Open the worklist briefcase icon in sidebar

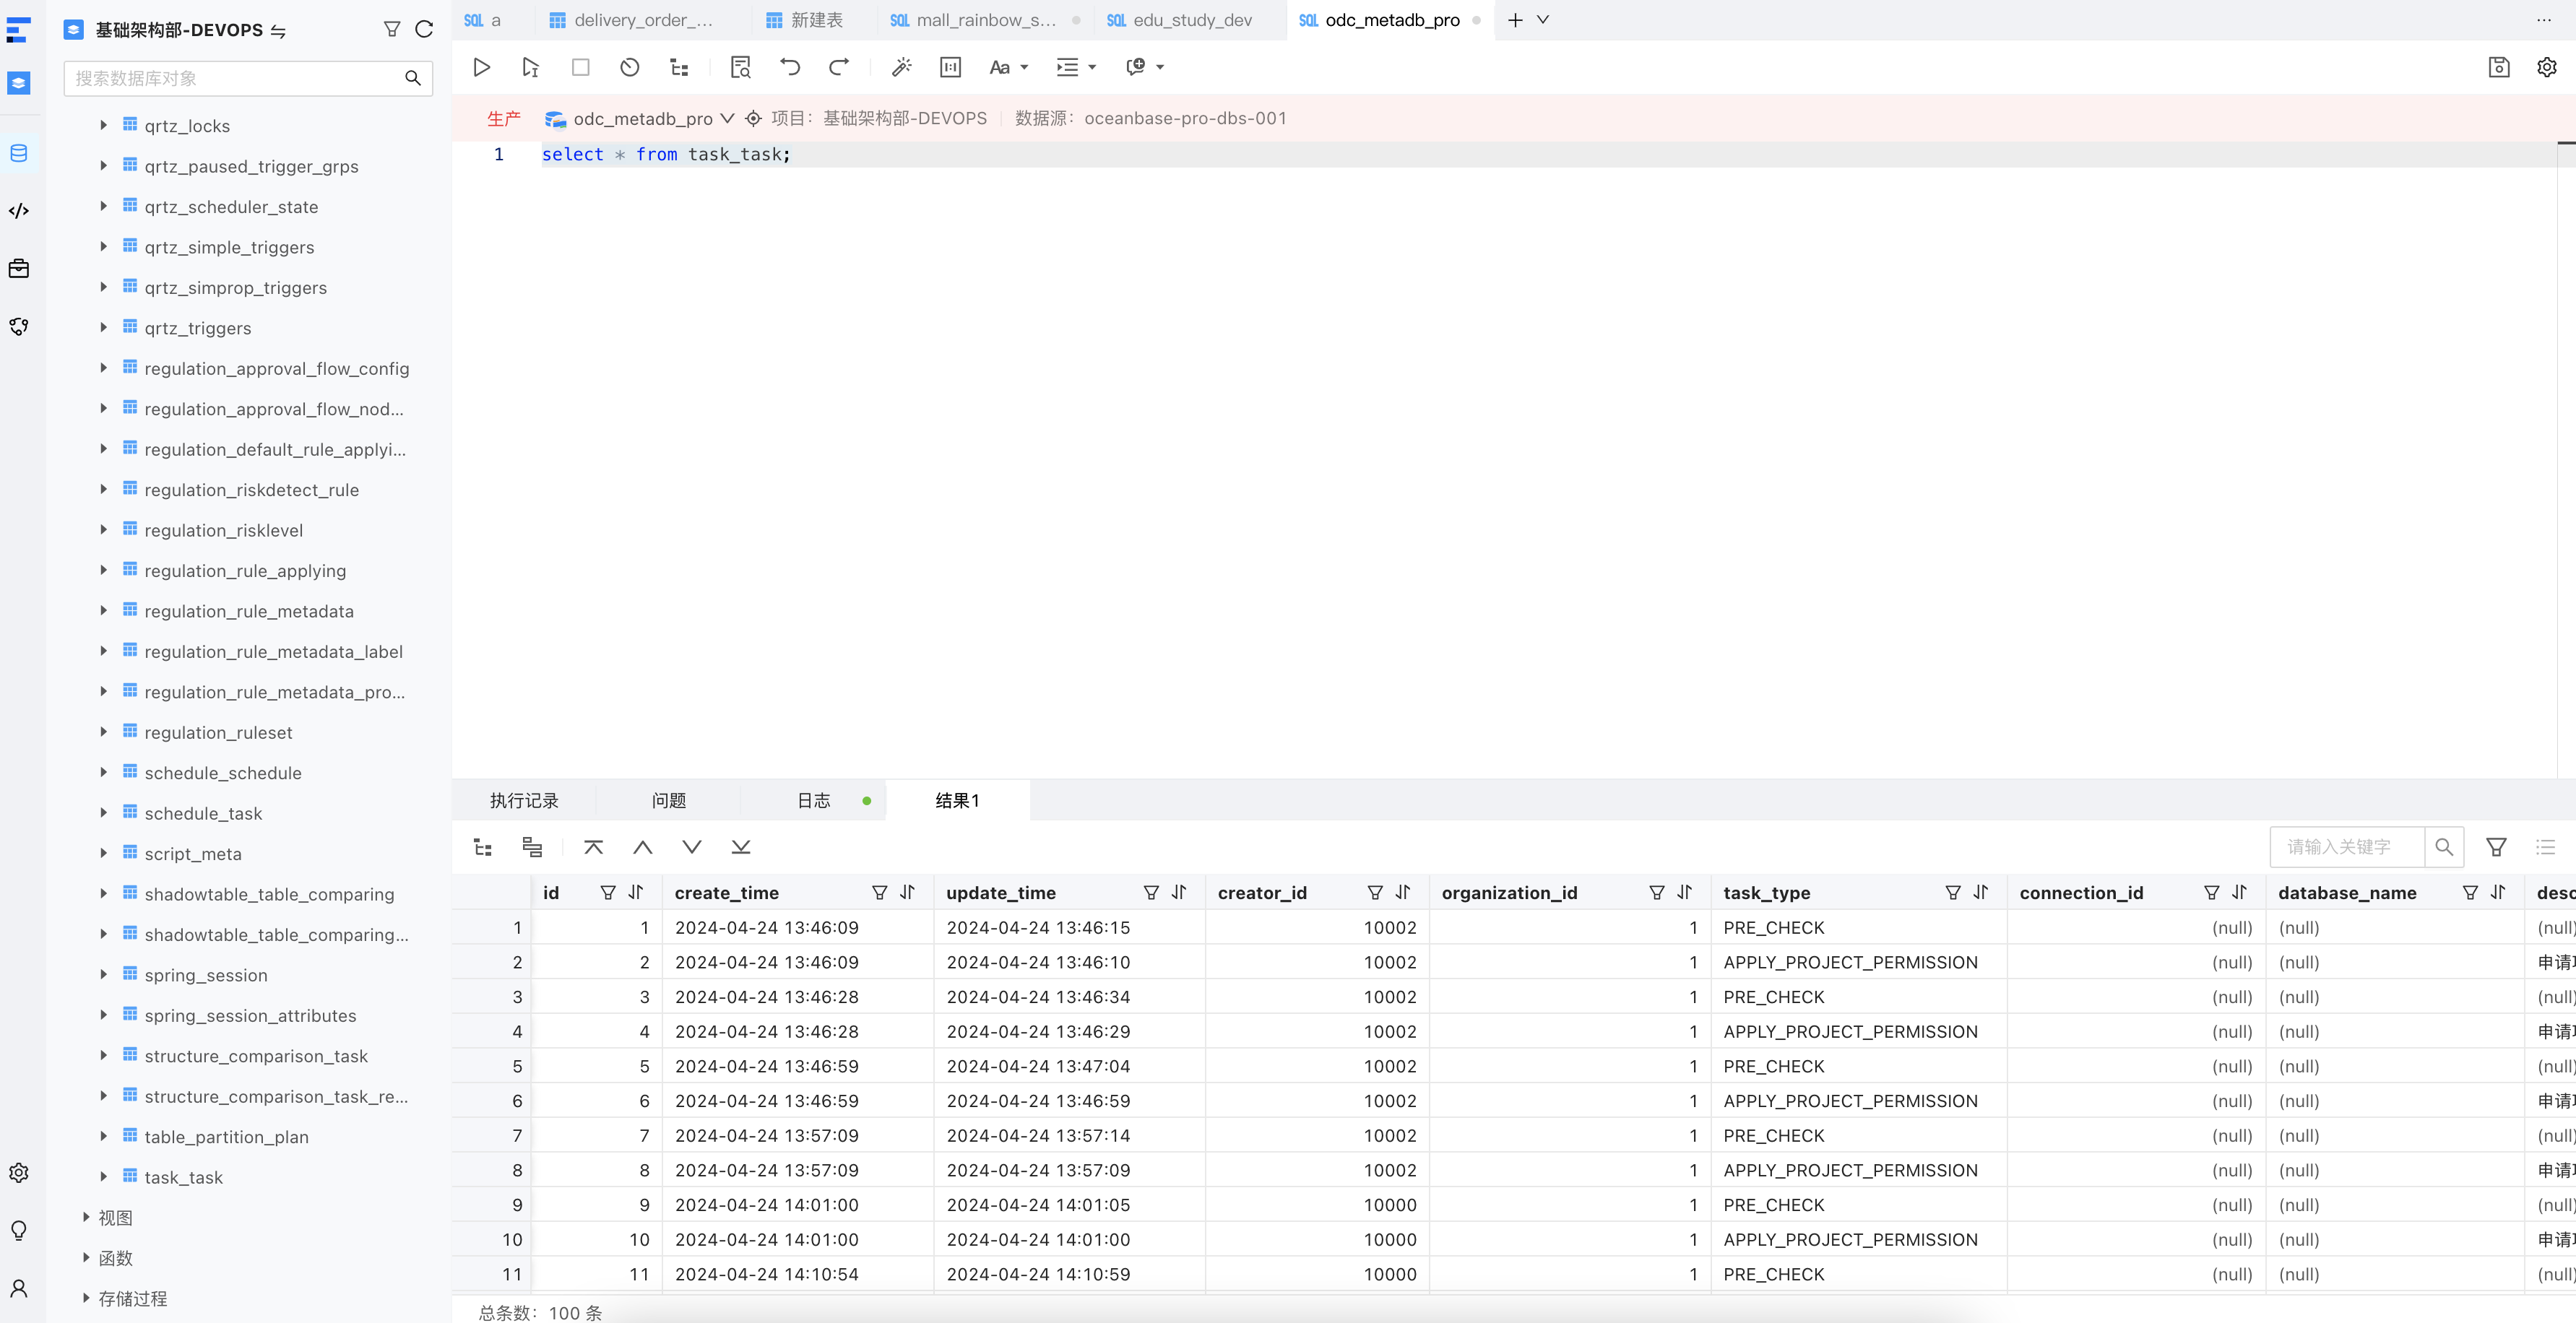click(x=19, y=268)
